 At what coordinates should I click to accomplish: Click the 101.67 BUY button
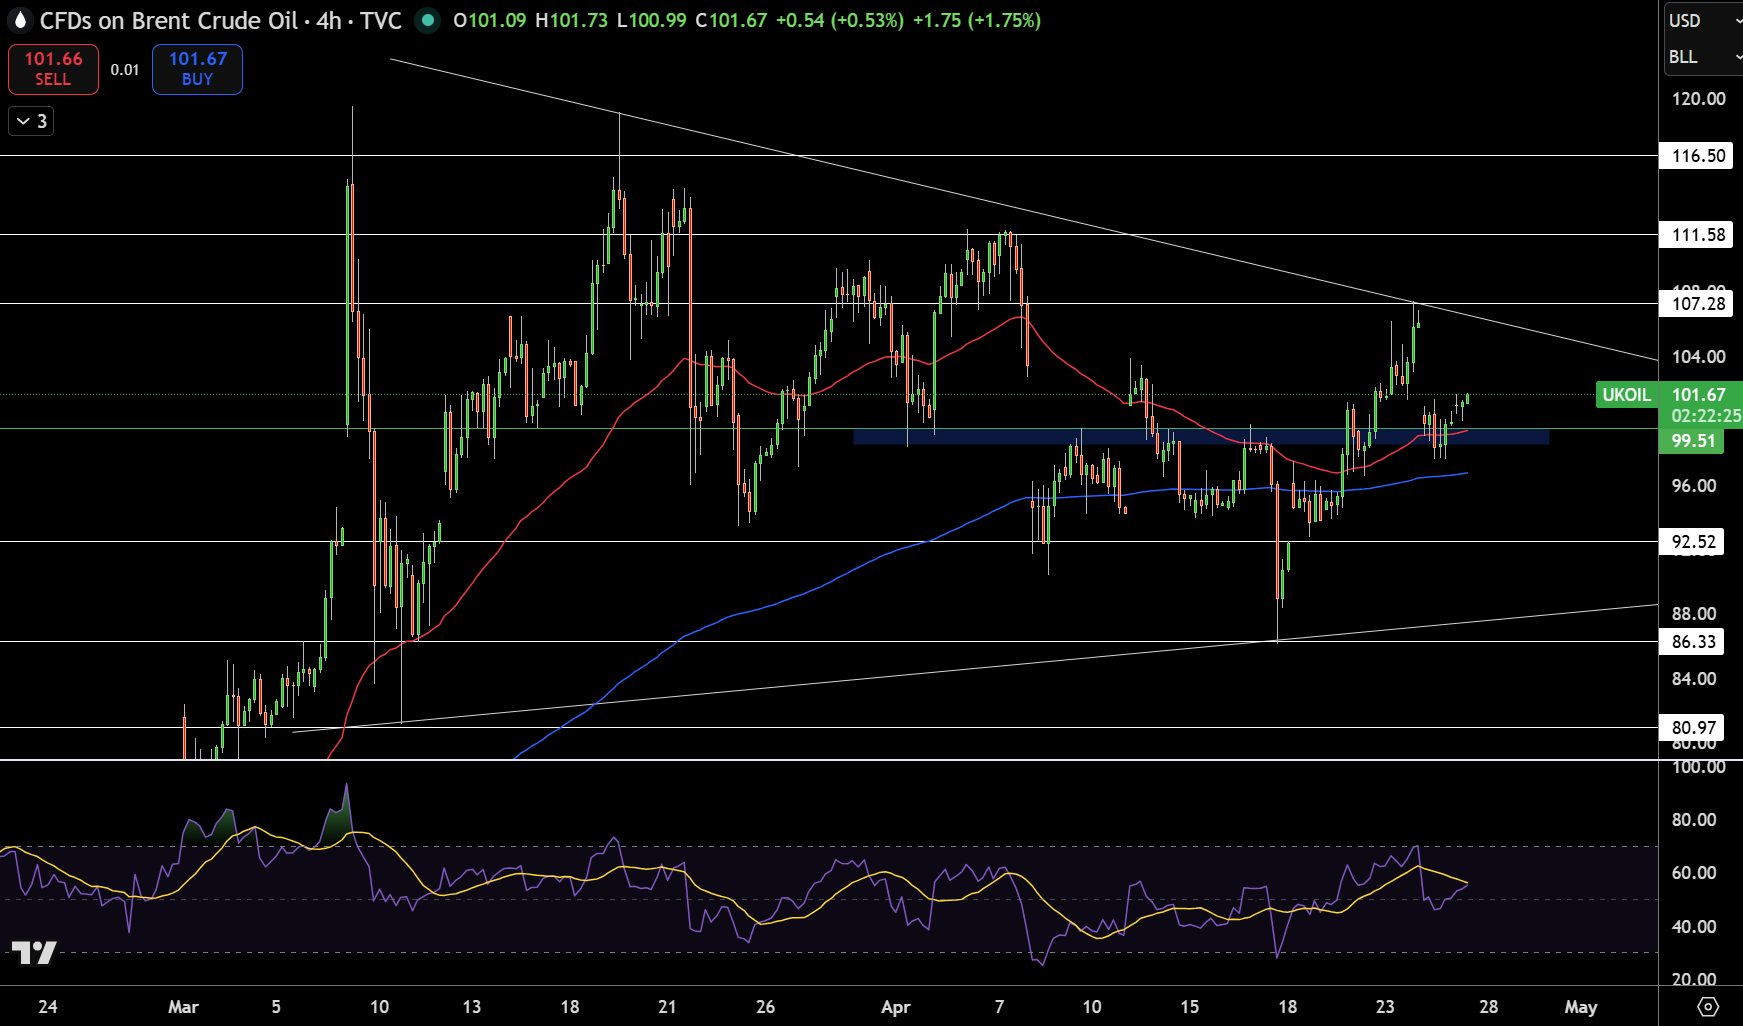tap(197, 69)
